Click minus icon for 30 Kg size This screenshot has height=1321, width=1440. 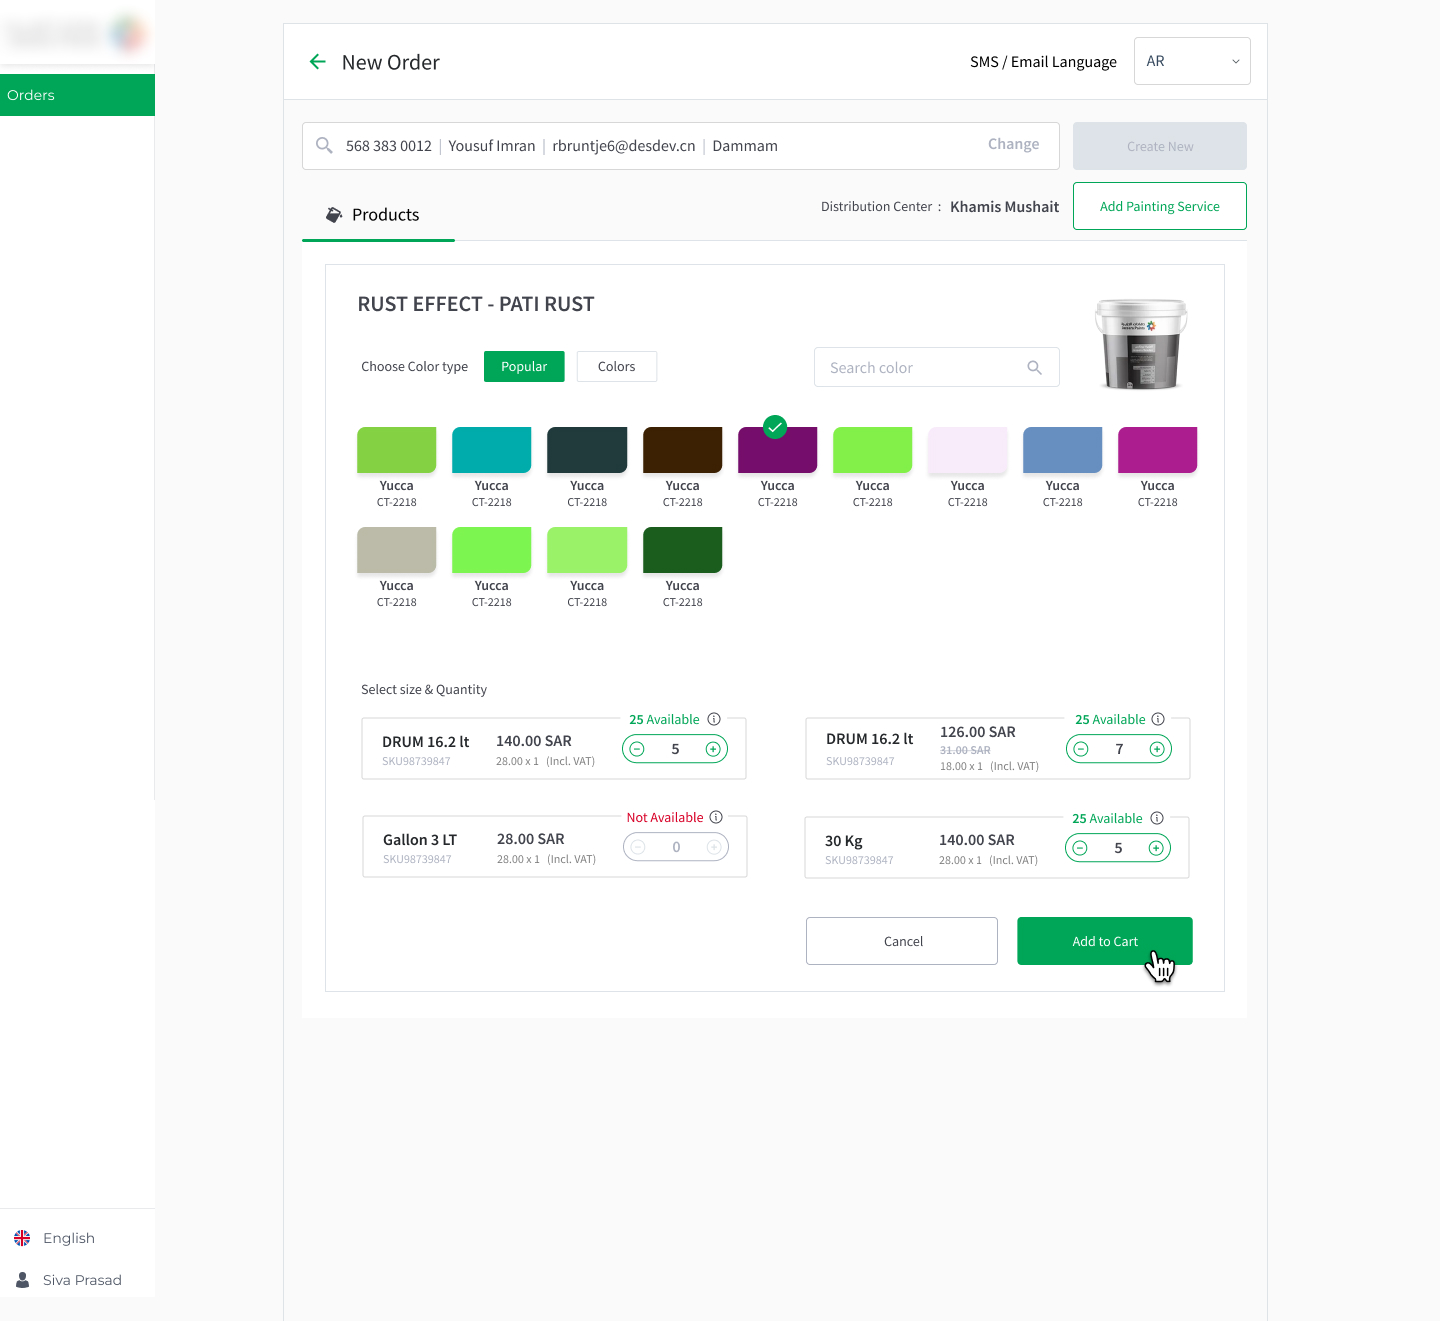[x=1080, y=848]
